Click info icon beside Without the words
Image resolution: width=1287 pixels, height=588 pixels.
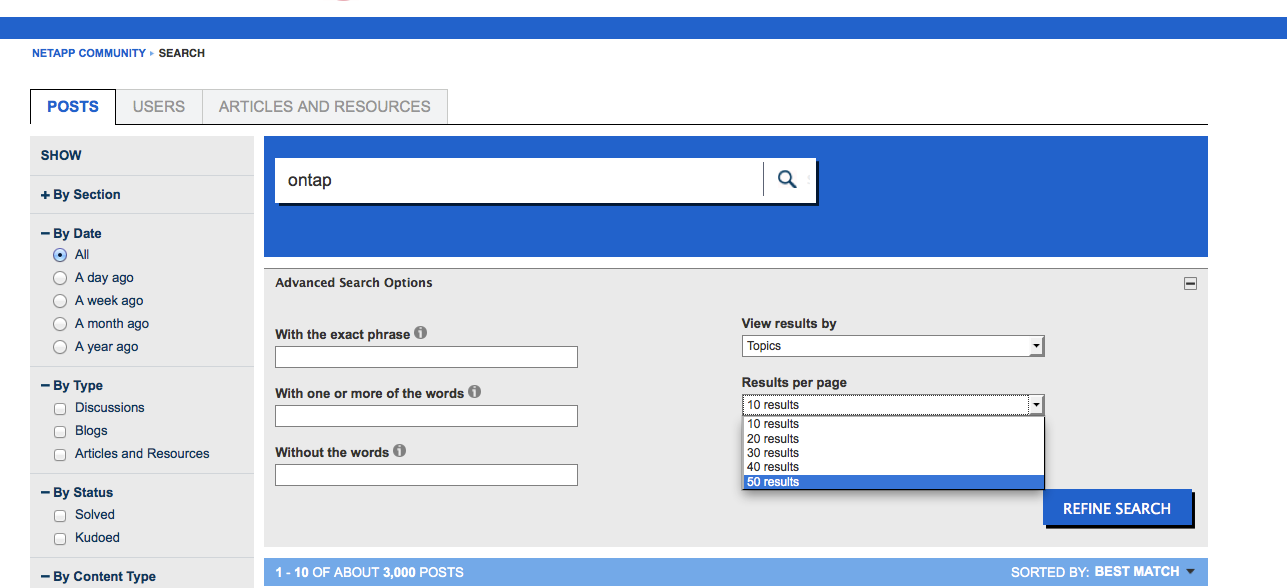(400, 451)
